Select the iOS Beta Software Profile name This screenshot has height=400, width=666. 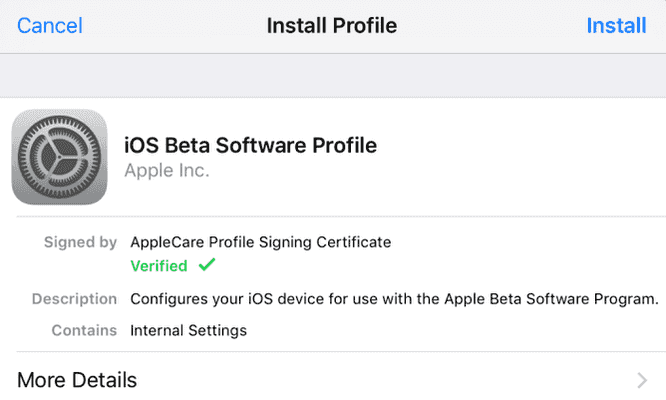(250, 145)
